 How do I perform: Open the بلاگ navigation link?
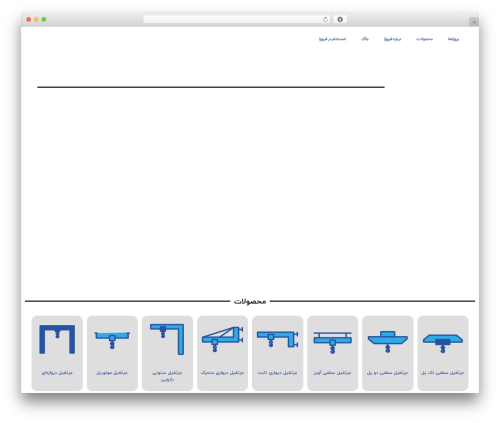365,39
